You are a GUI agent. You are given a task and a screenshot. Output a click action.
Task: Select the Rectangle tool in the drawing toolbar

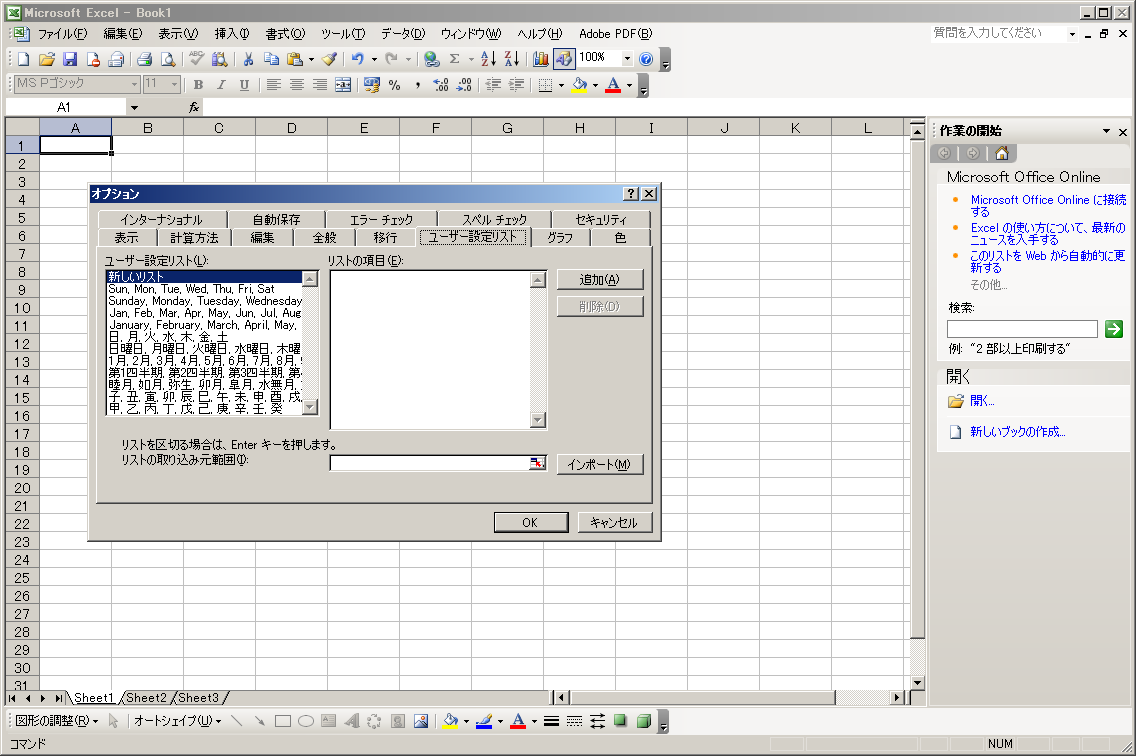point(283,721)
